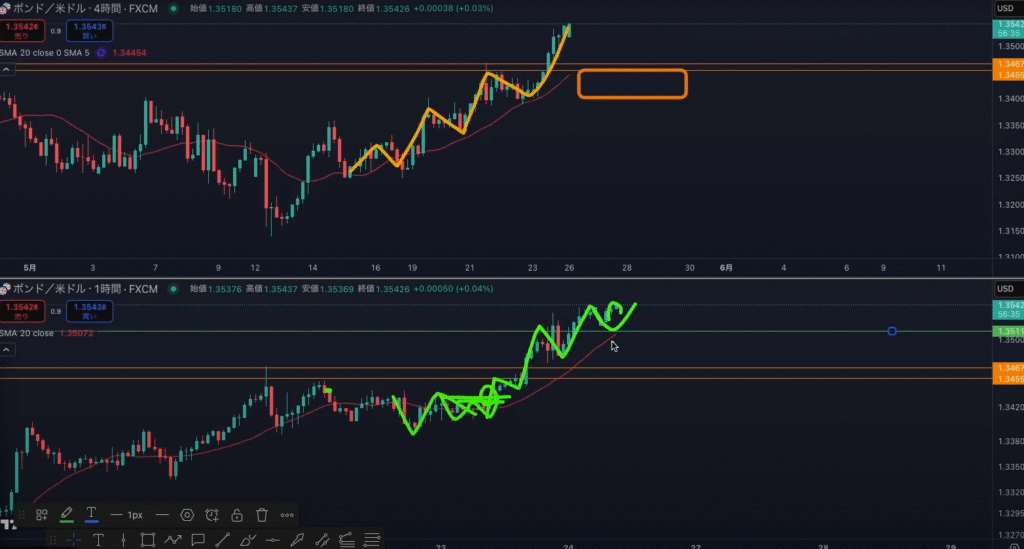Select the path arrow drawing tool
Viewport: 1024px width, 549px height.
pyautogui.click(x=173, y=540)
